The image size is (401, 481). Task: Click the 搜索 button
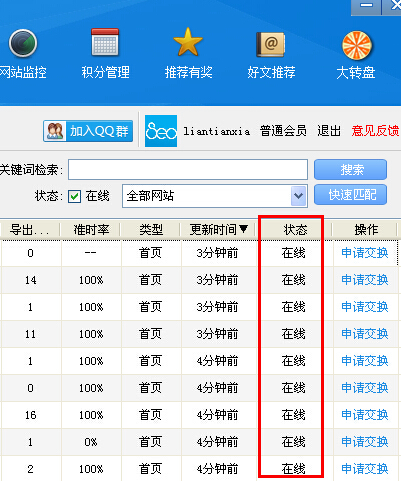click(351, 170)
